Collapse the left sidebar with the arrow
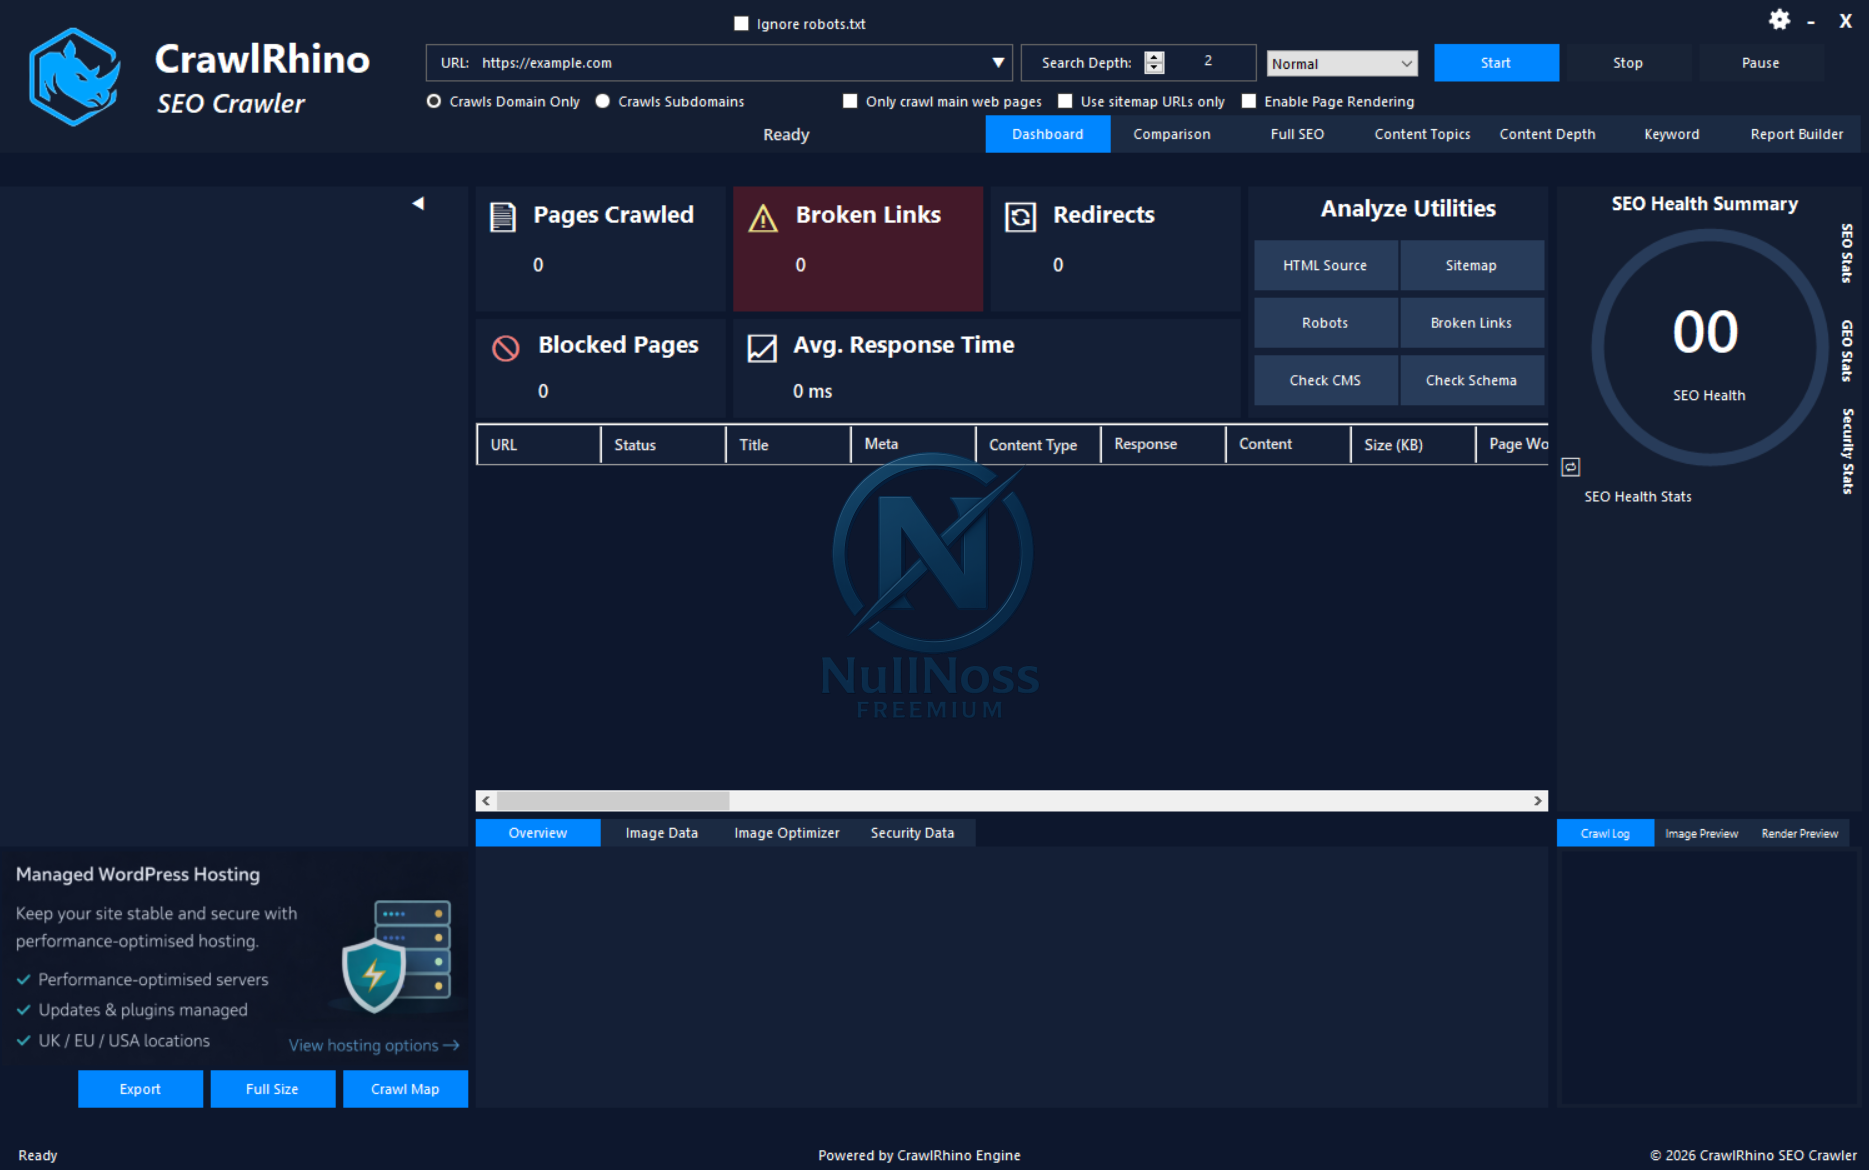 418,202
